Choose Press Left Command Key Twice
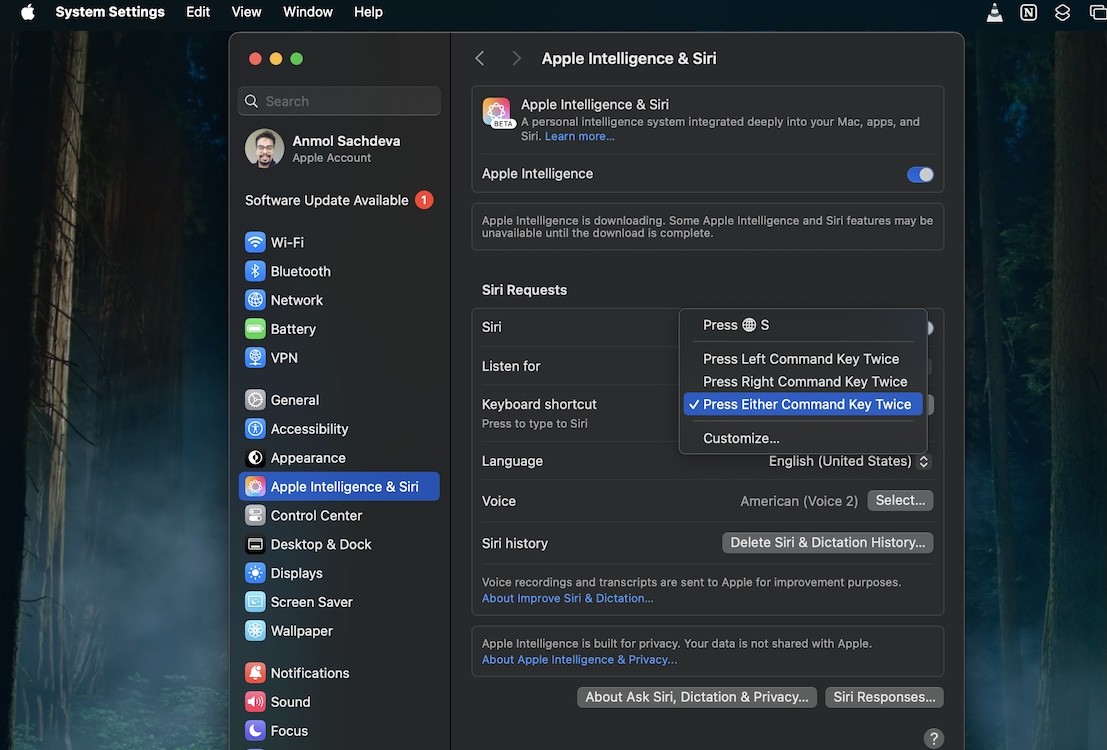The image size is (1107, 750). 803,359
